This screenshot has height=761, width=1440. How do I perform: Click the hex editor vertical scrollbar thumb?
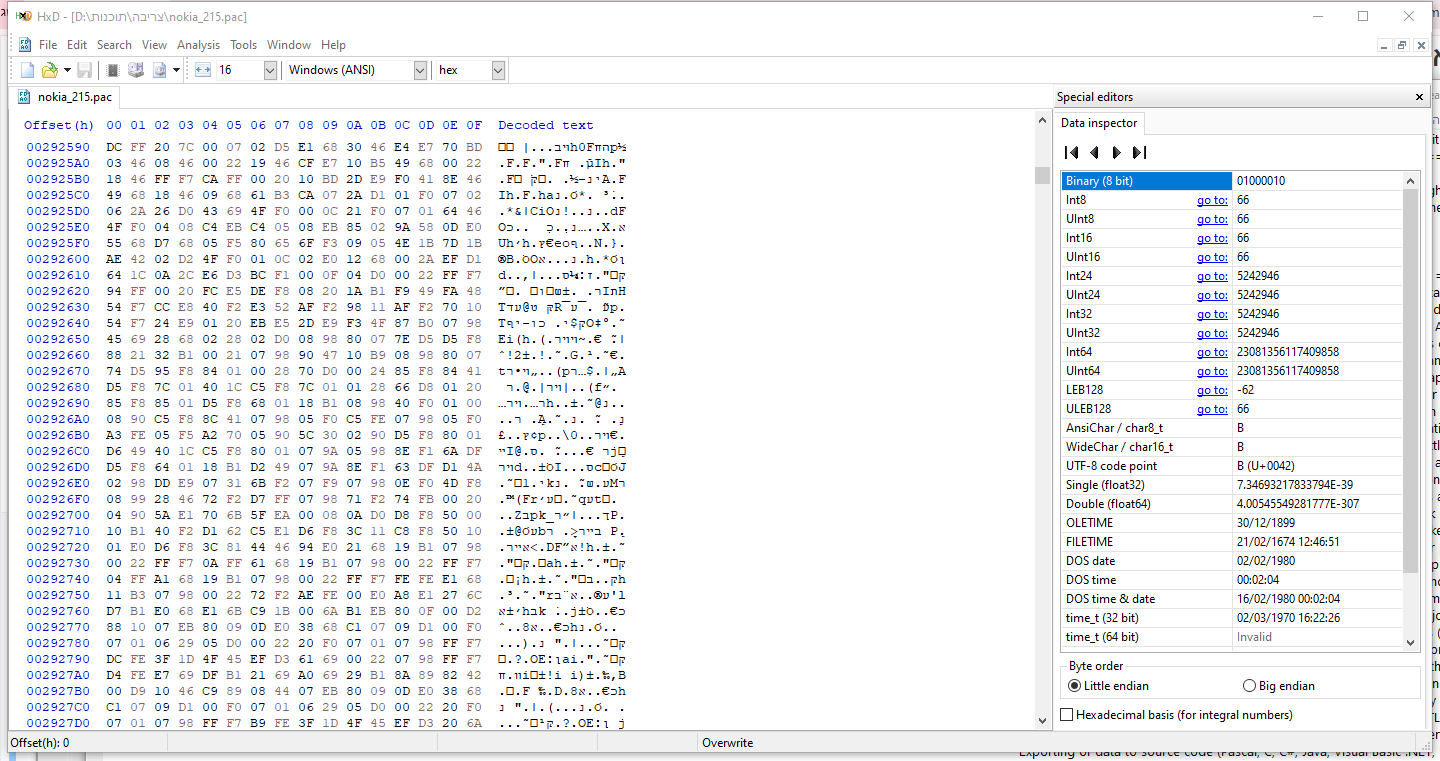(x=1042, y=176)
